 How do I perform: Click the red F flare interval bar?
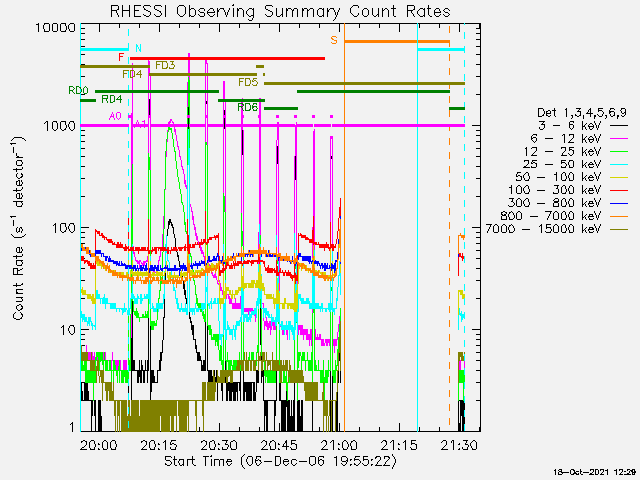(227, 59)
